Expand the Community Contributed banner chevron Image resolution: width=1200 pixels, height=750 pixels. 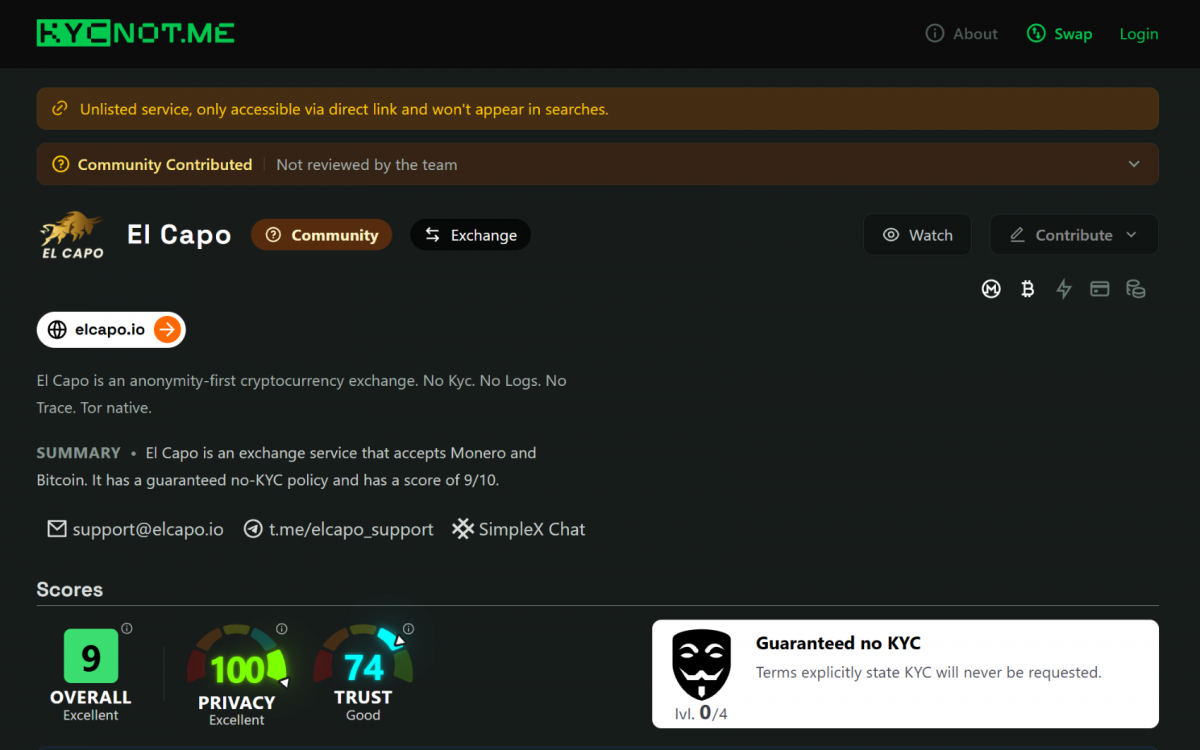pyautogui.click(x=1134, y=164)
